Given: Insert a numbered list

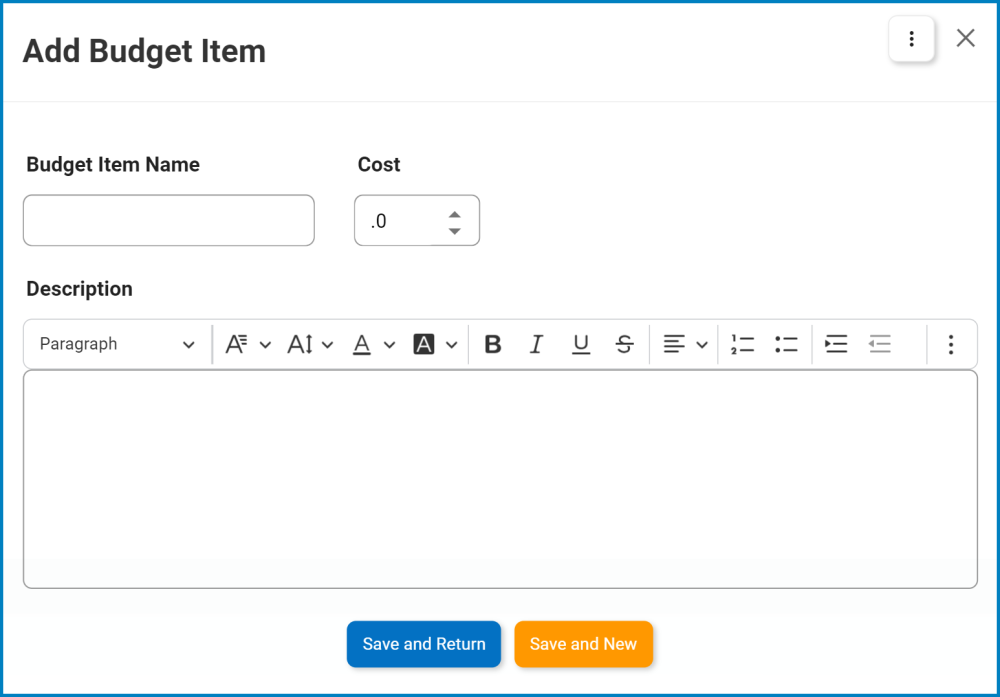Looking at the screenshot, I should (742, 345).
